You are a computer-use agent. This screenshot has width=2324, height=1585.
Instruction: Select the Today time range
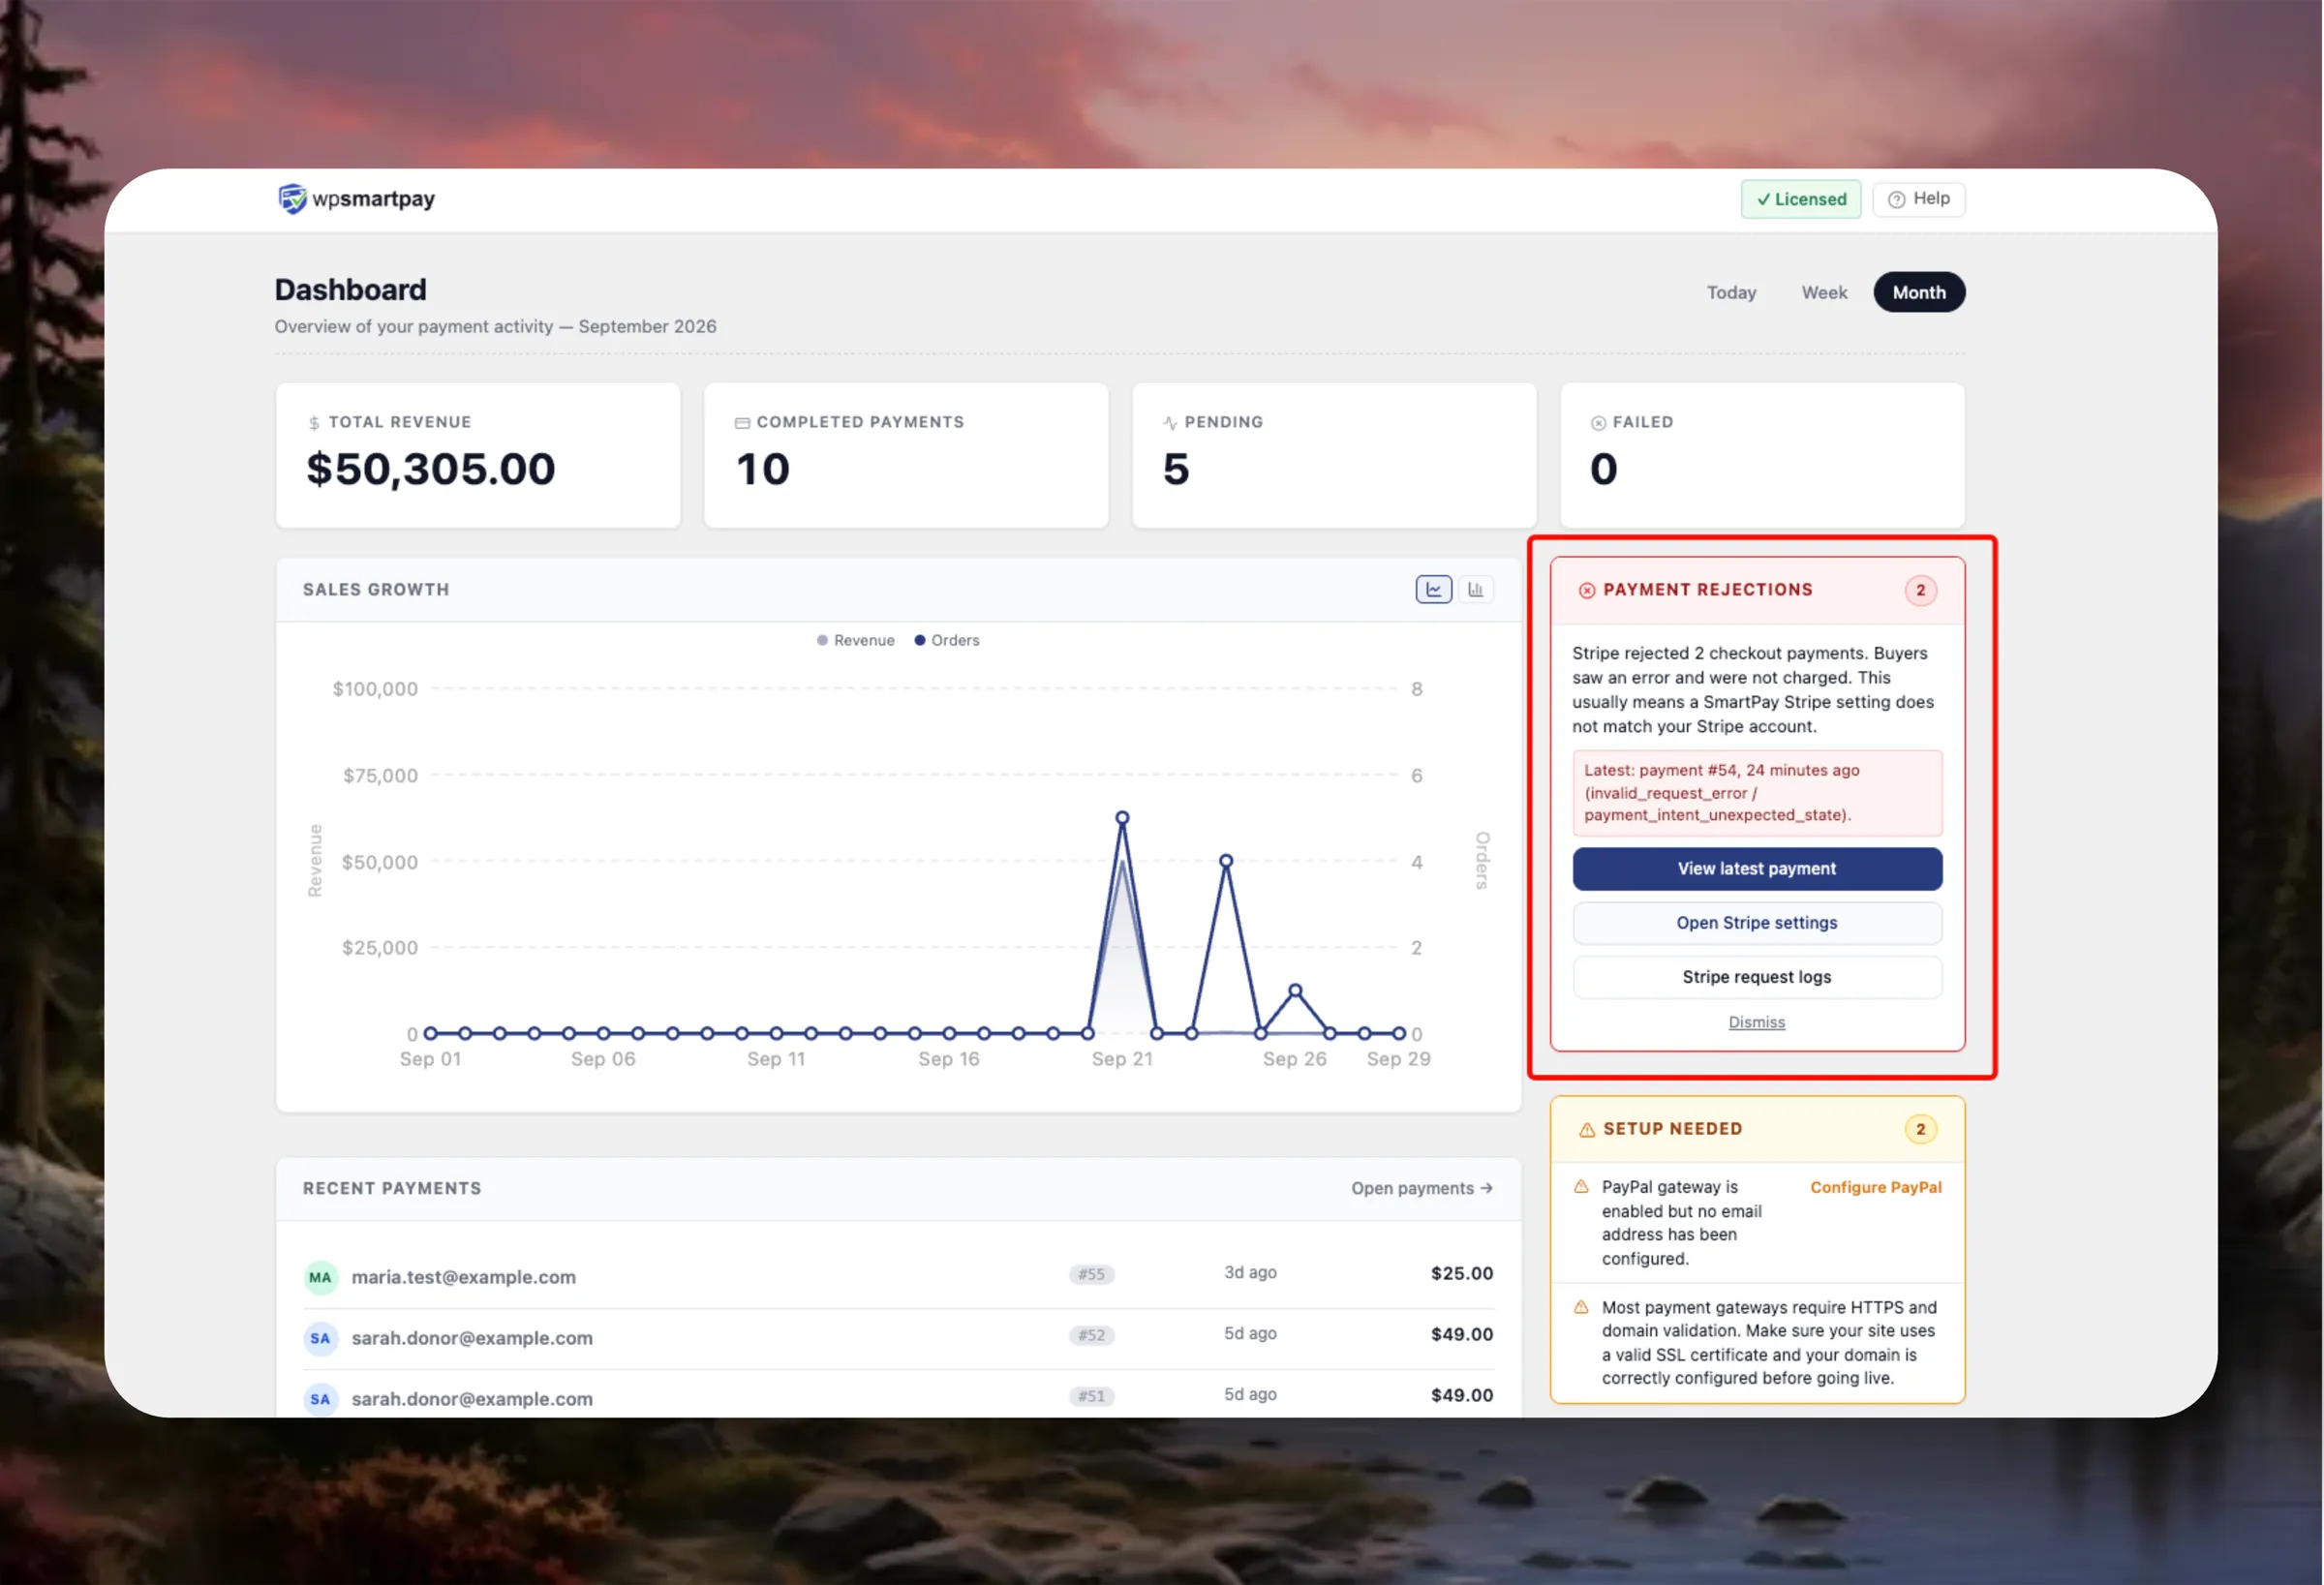click(1731, 292)
